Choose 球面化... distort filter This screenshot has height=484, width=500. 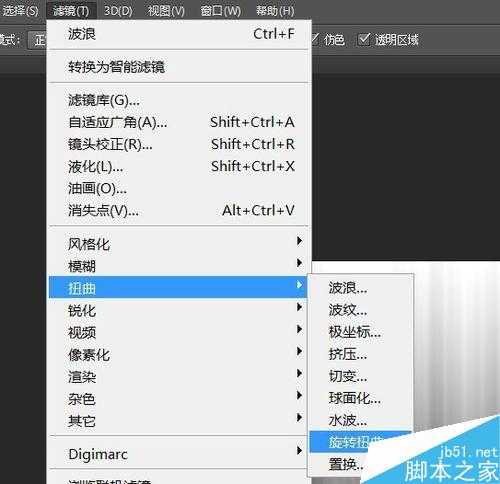[361, 397]
